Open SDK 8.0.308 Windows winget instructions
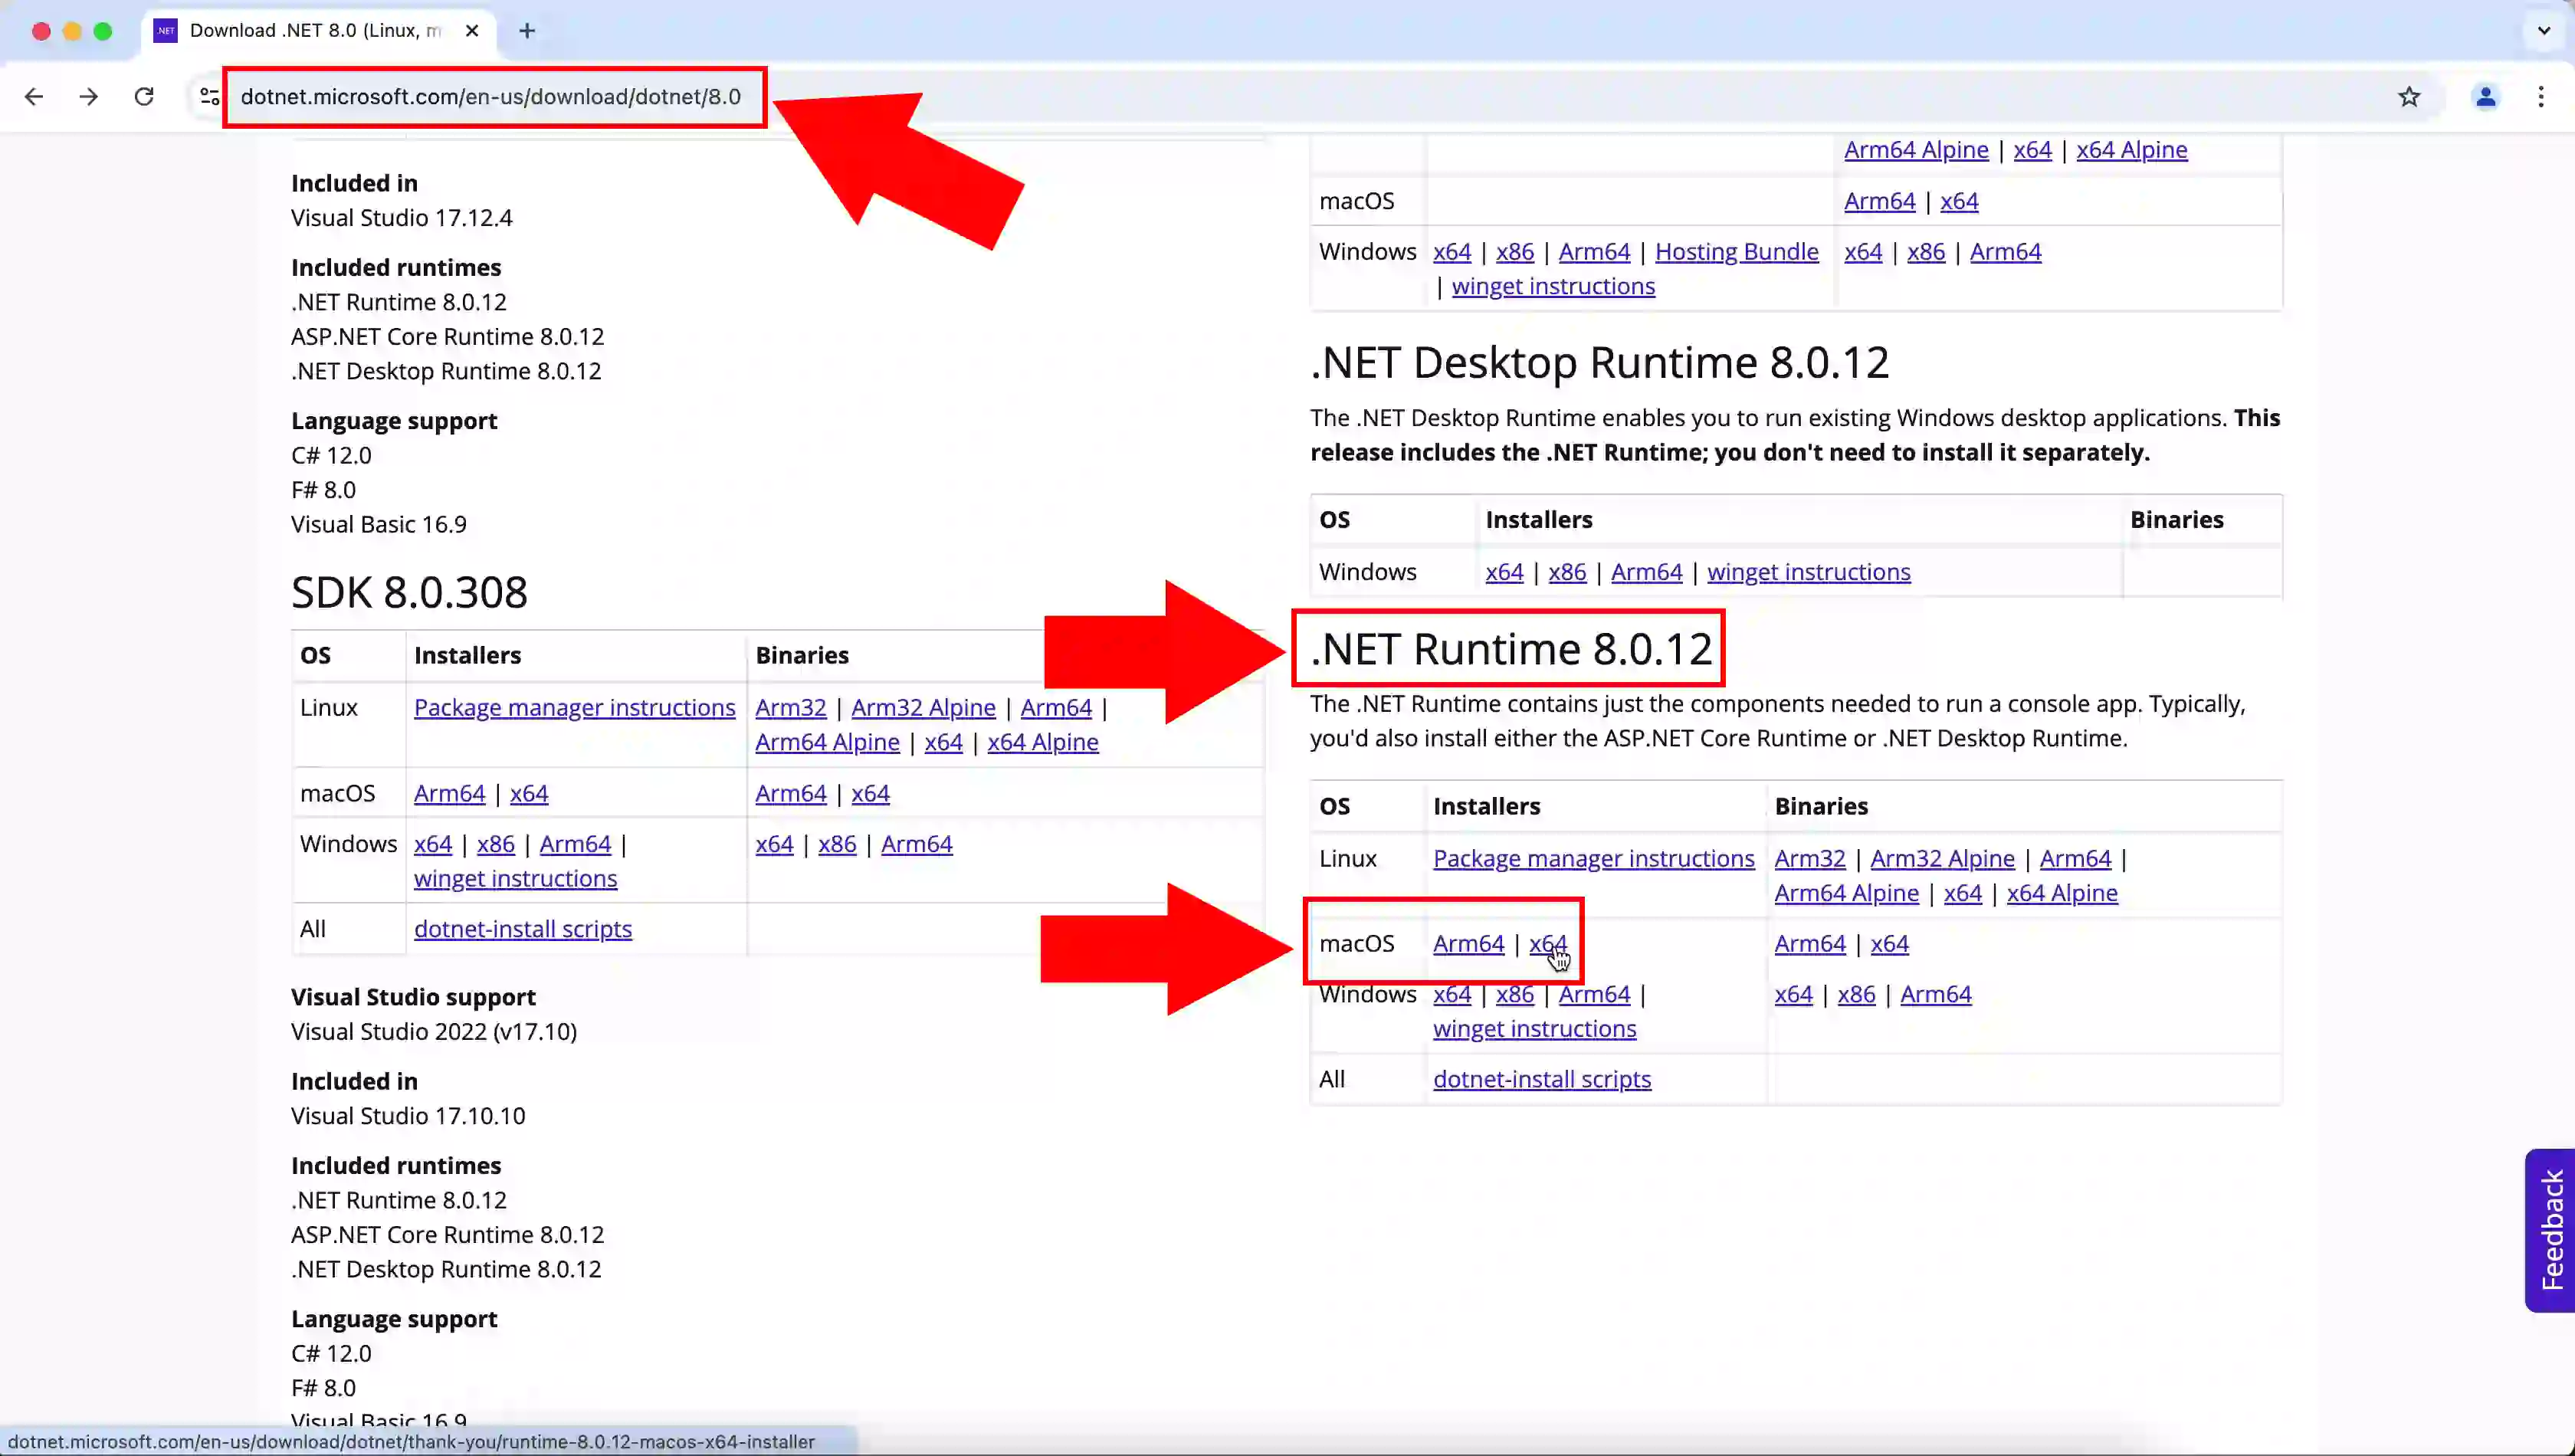 pos(515,878)
